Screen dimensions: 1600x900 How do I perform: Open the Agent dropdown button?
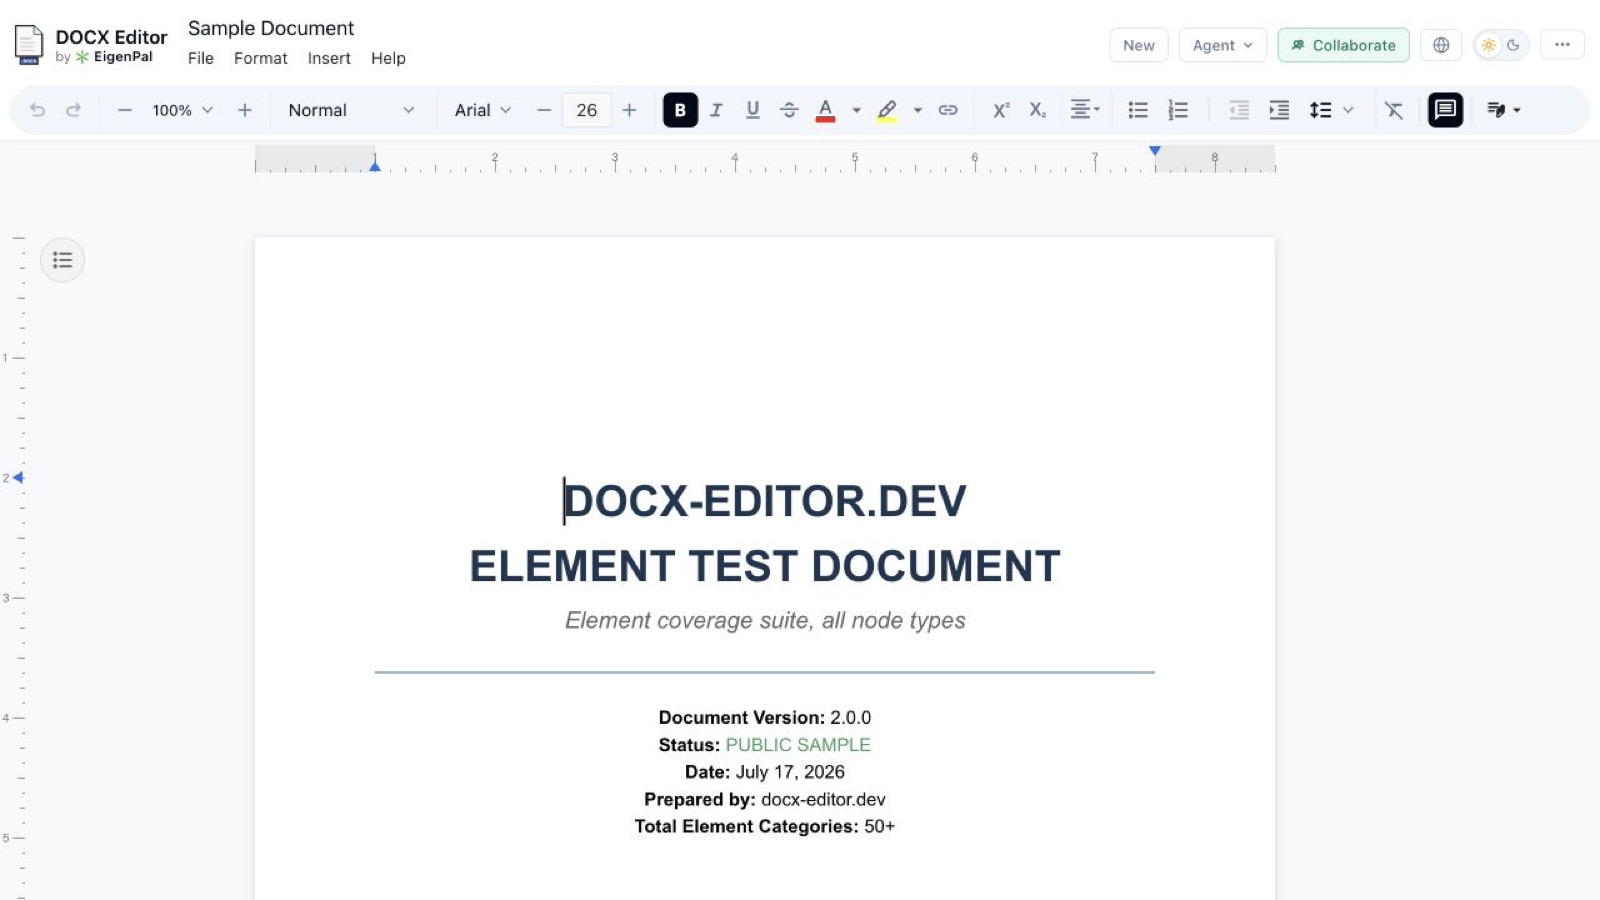pos(1222,45)
